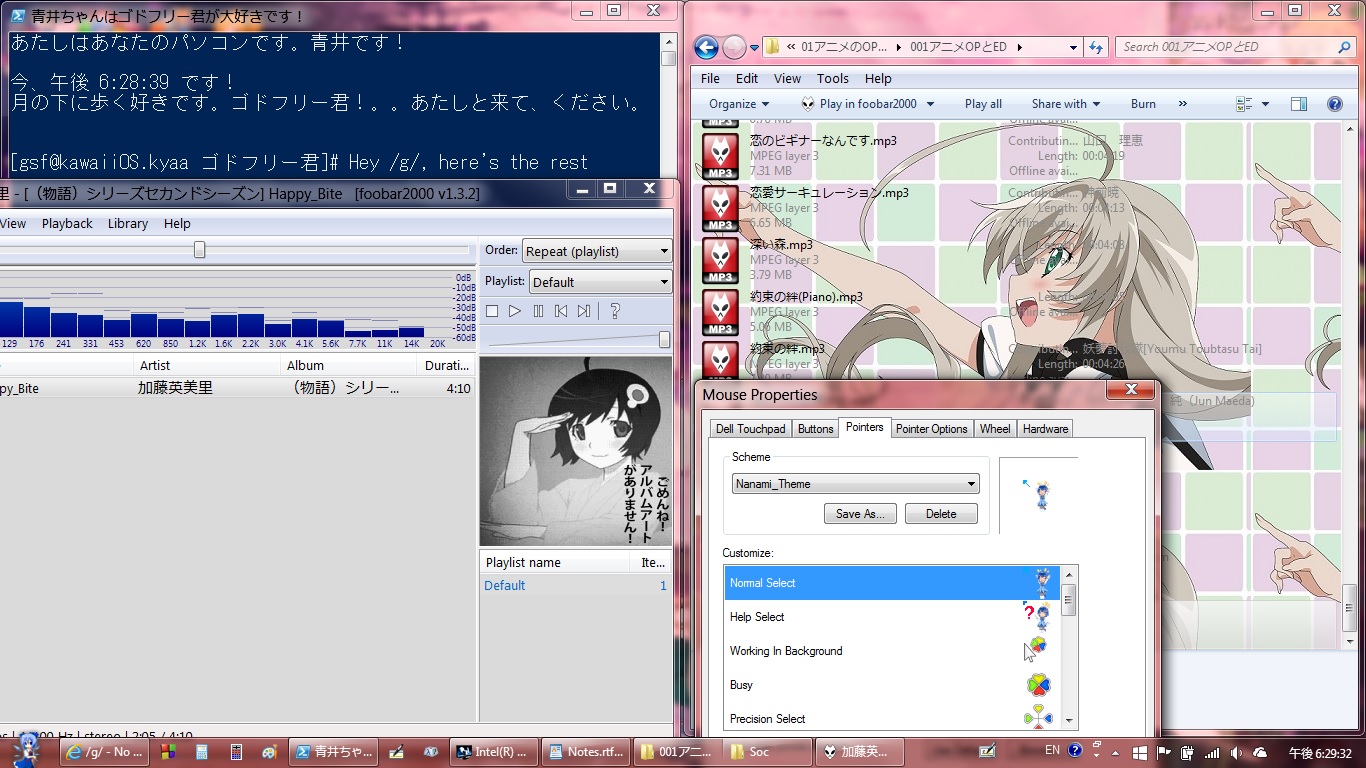Stop playback in foobar2000

click(x=492, y=312)
